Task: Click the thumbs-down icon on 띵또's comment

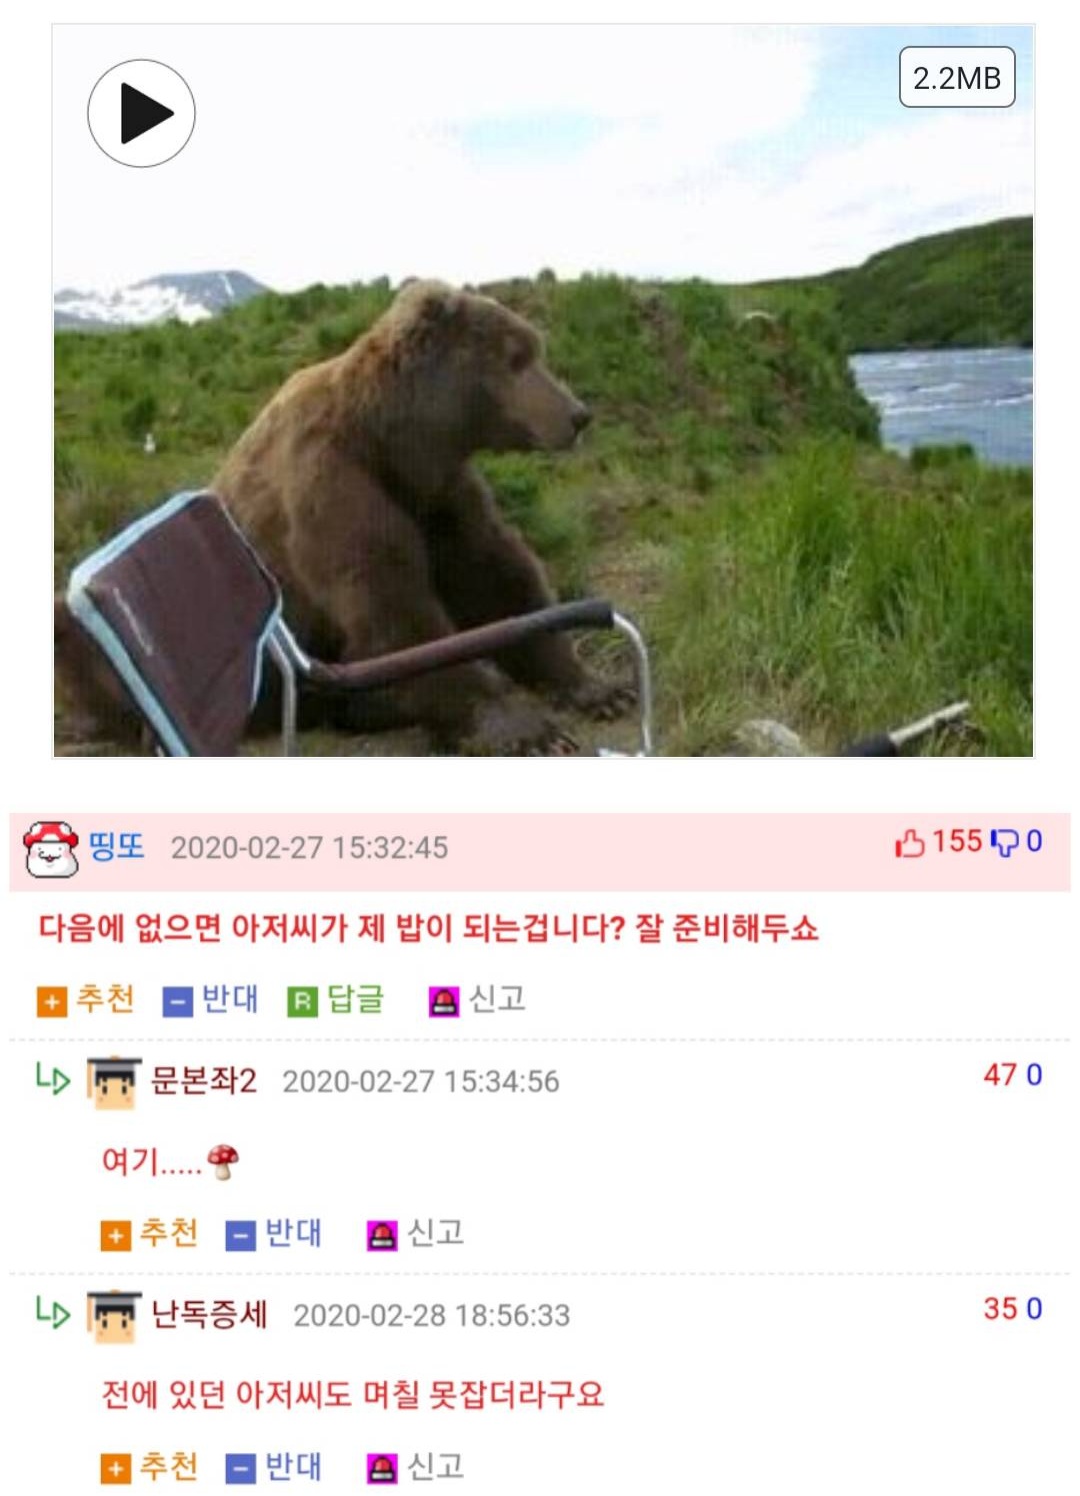Action: click(x=1003, y=843)
